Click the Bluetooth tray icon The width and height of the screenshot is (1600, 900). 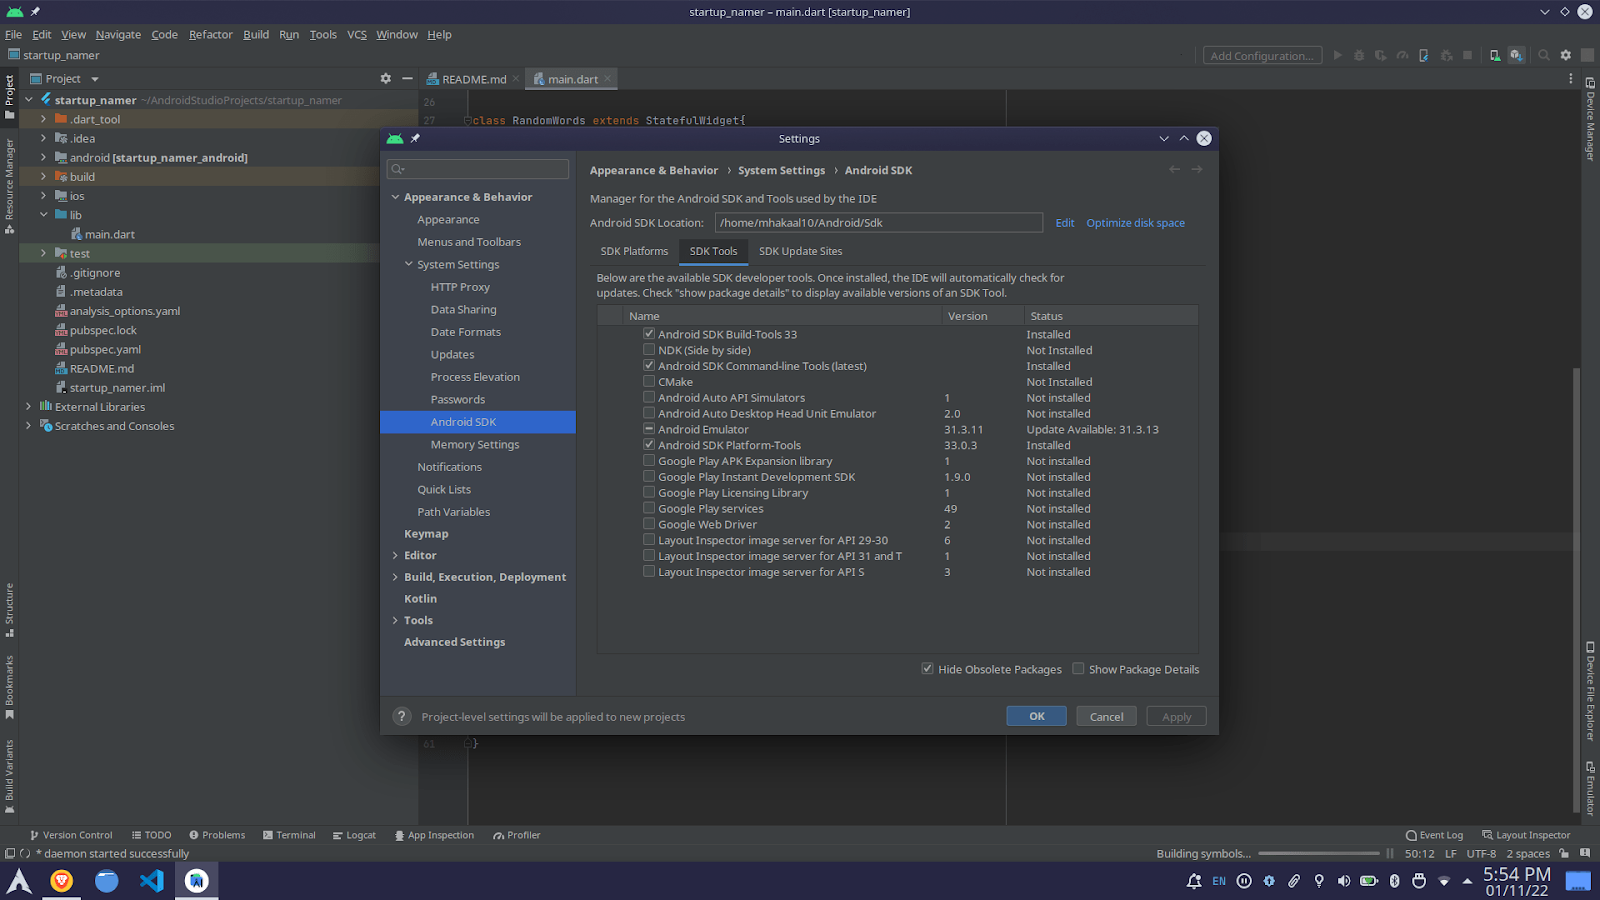[1394, 881]
